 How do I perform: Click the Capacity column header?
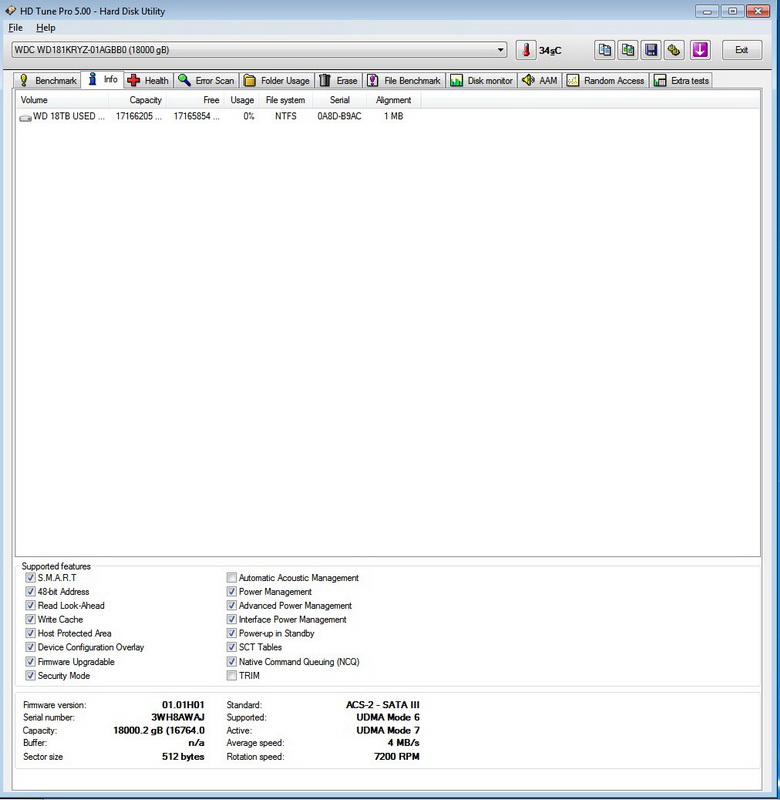pyautogui.click(x=137, y=100)
